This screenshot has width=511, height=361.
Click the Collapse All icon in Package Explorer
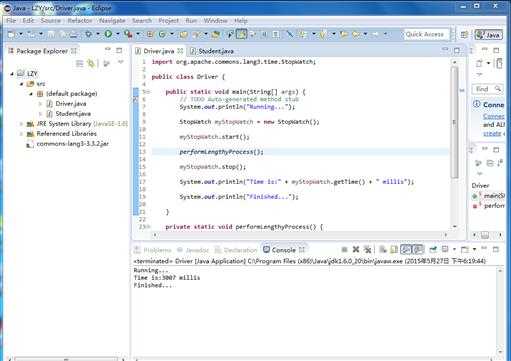click(79, 63)
